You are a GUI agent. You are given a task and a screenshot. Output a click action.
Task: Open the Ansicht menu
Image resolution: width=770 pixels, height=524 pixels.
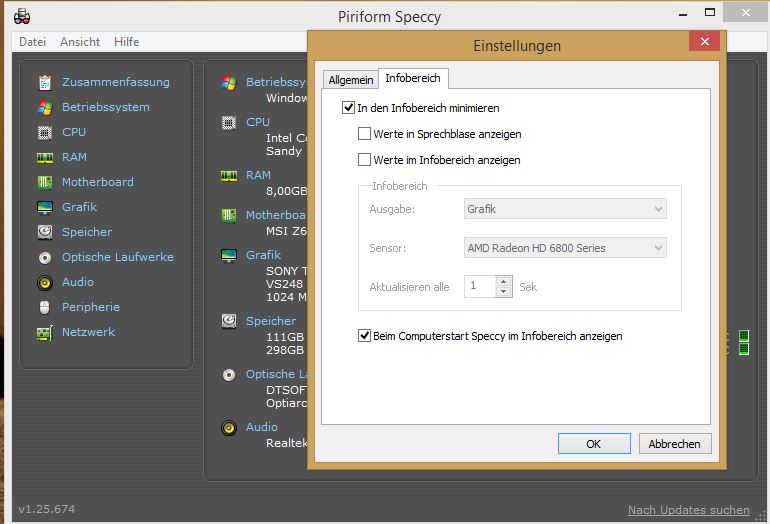coord(80,42)
